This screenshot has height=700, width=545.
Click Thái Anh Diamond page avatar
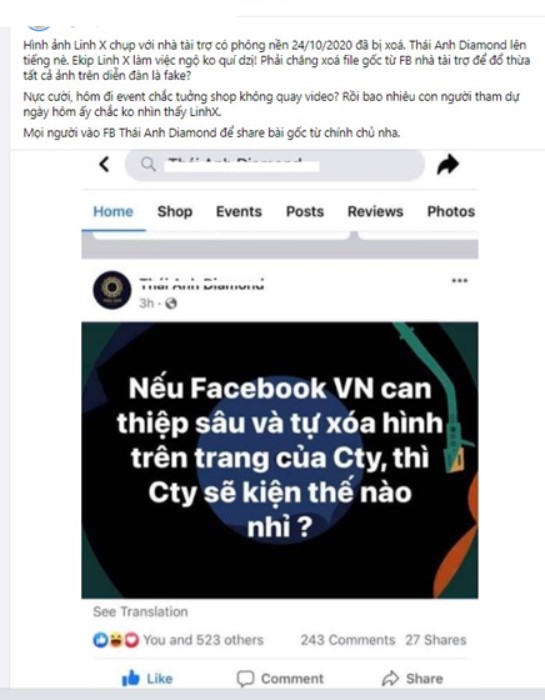[112, 290]
